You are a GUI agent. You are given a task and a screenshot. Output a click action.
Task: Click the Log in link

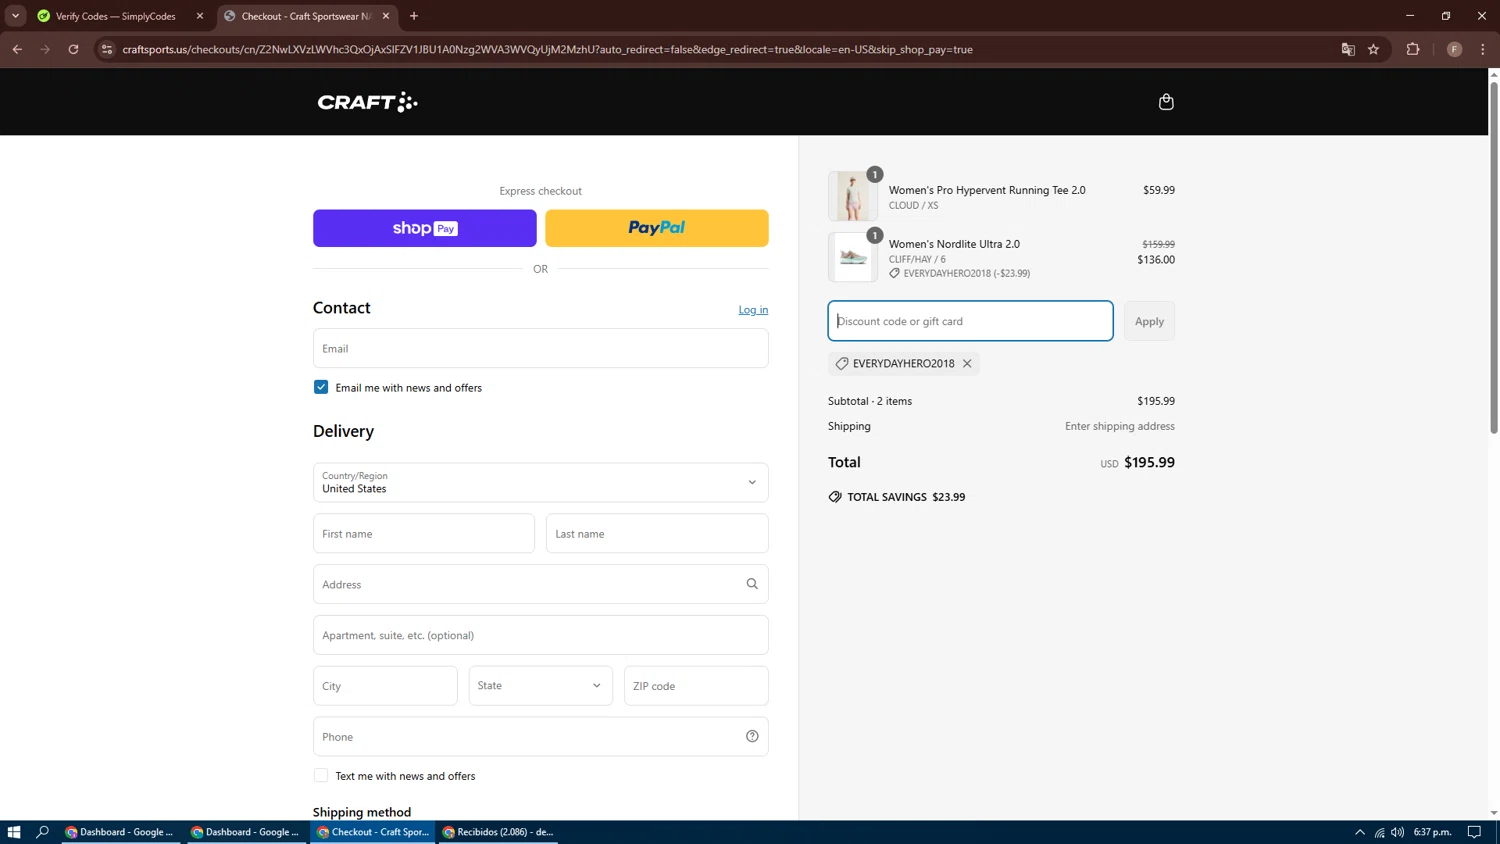coord(753,310)
